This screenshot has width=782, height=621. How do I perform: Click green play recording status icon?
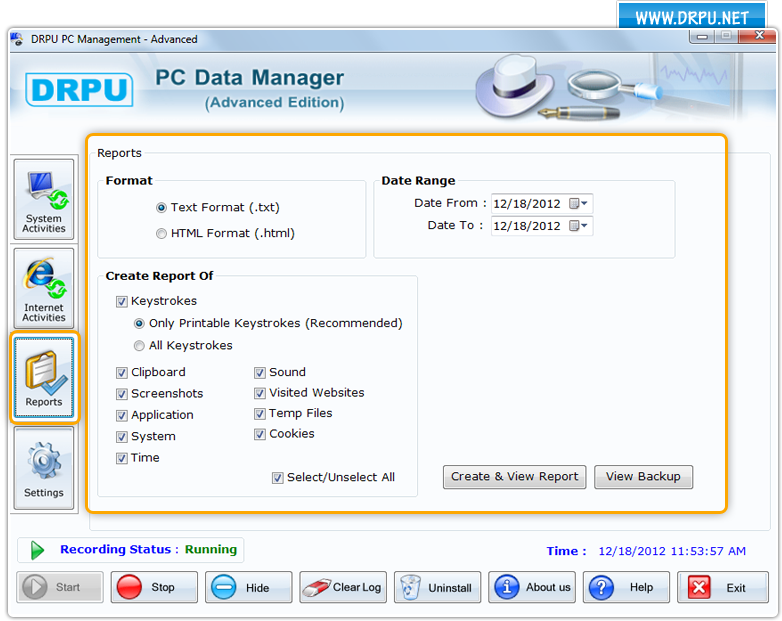tap(37, 550)
